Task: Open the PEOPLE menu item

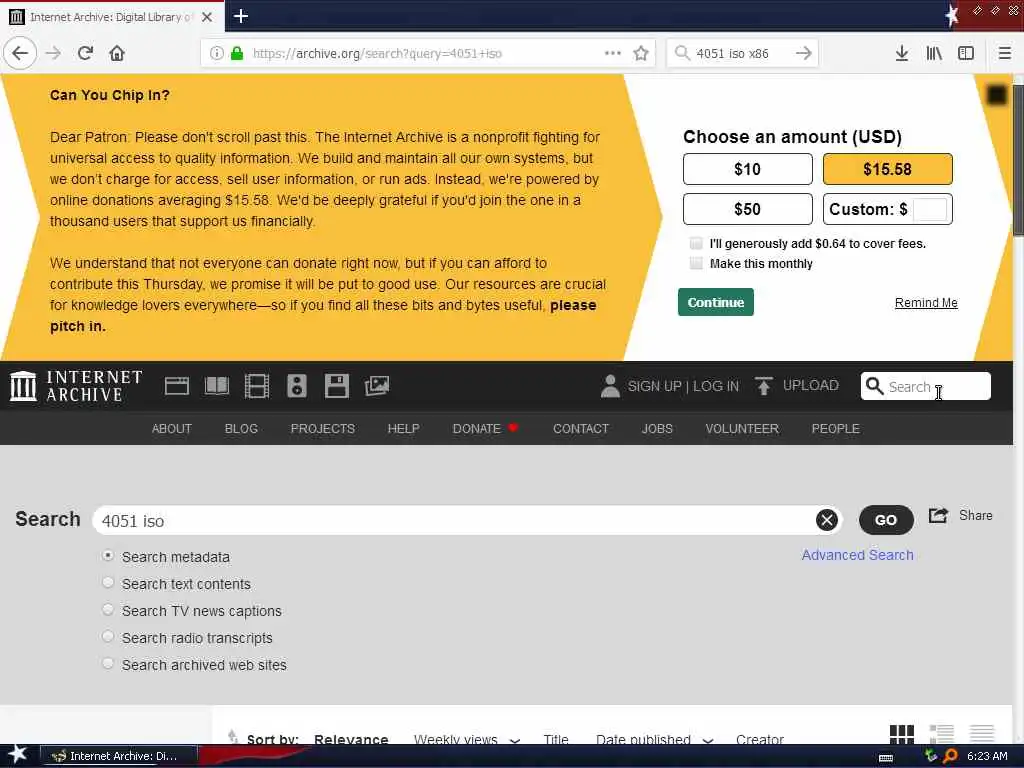Action: [x=835, y=428]
